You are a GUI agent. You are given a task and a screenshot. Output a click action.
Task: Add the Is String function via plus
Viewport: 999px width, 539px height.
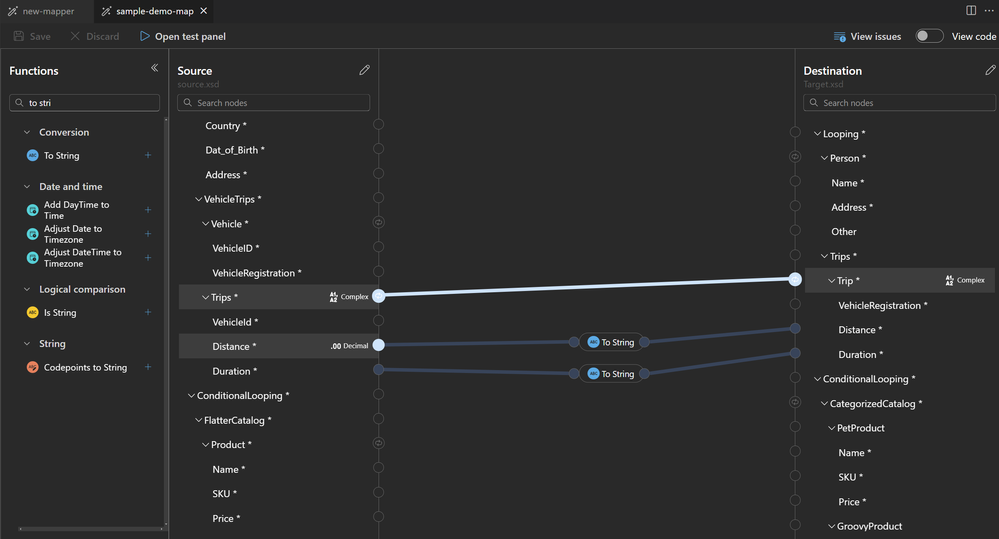pos(148,312)
